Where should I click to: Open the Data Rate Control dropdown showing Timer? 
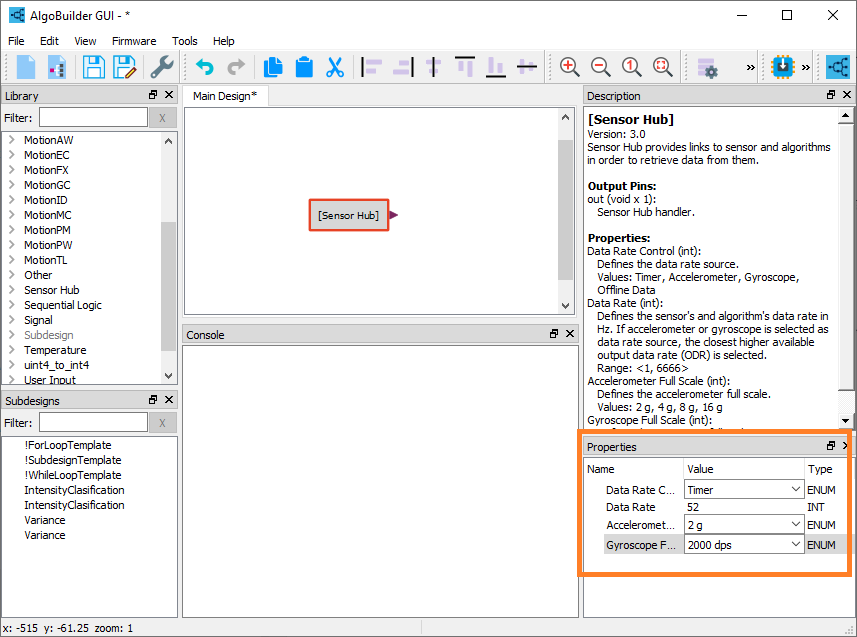coord(744,489)
